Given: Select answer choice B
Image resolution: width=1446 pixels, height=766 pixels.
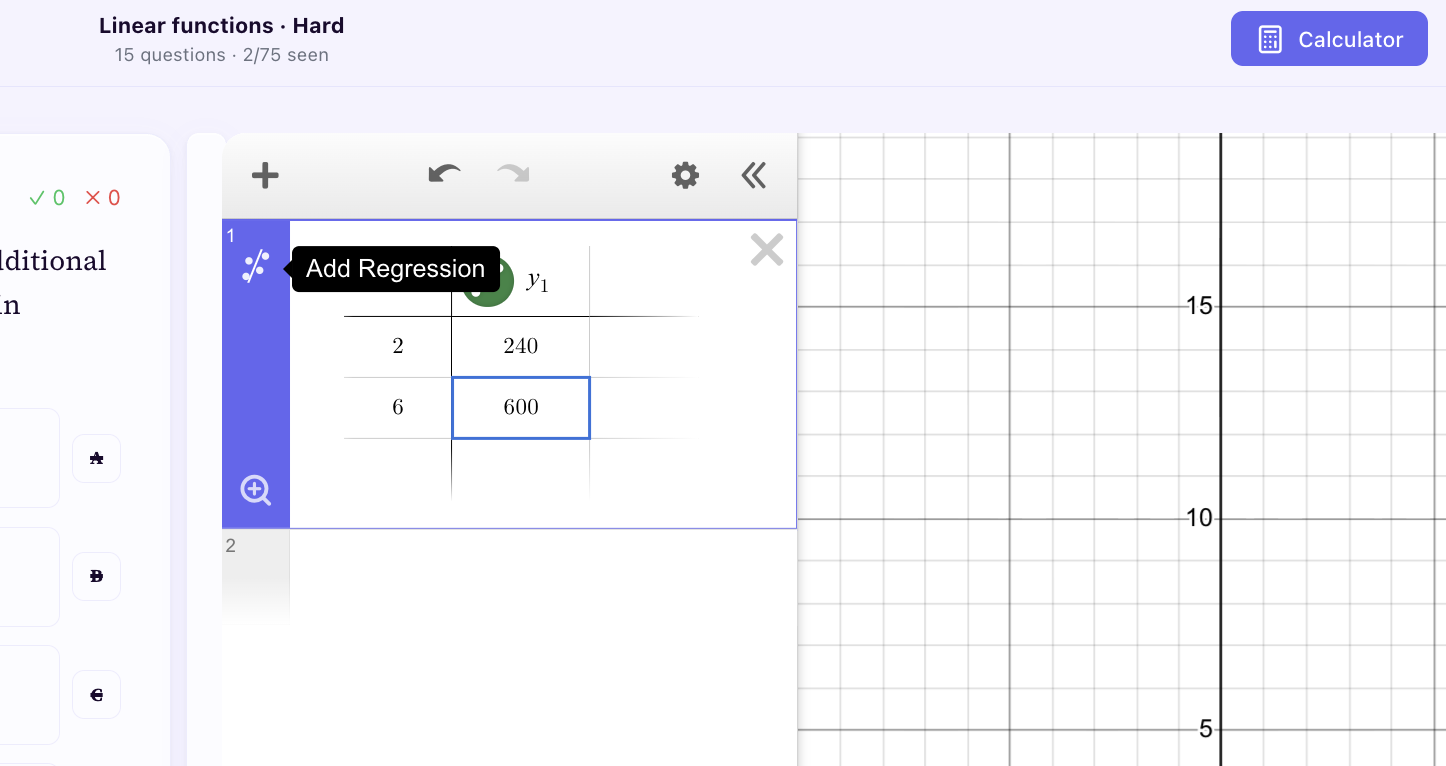Looking at the screenshot, I should 96,576.
